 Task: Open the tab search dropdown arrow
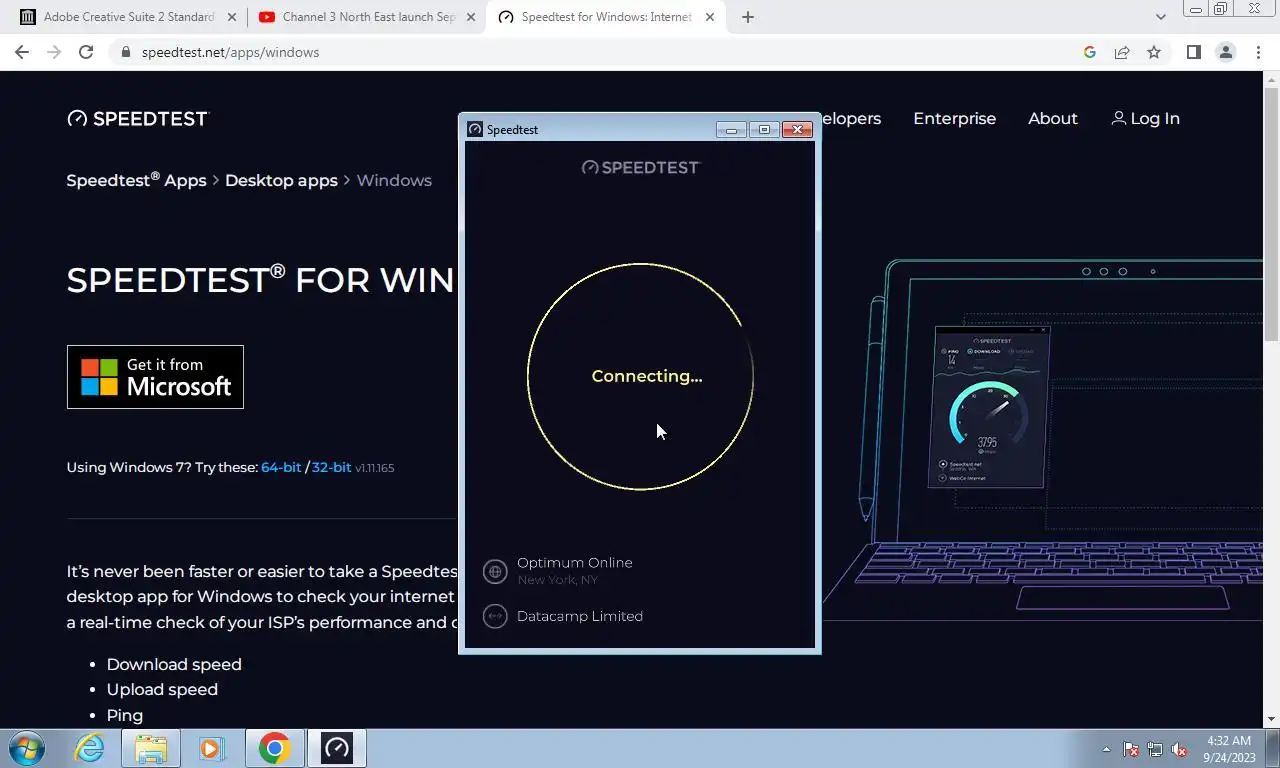point(1160,17)
